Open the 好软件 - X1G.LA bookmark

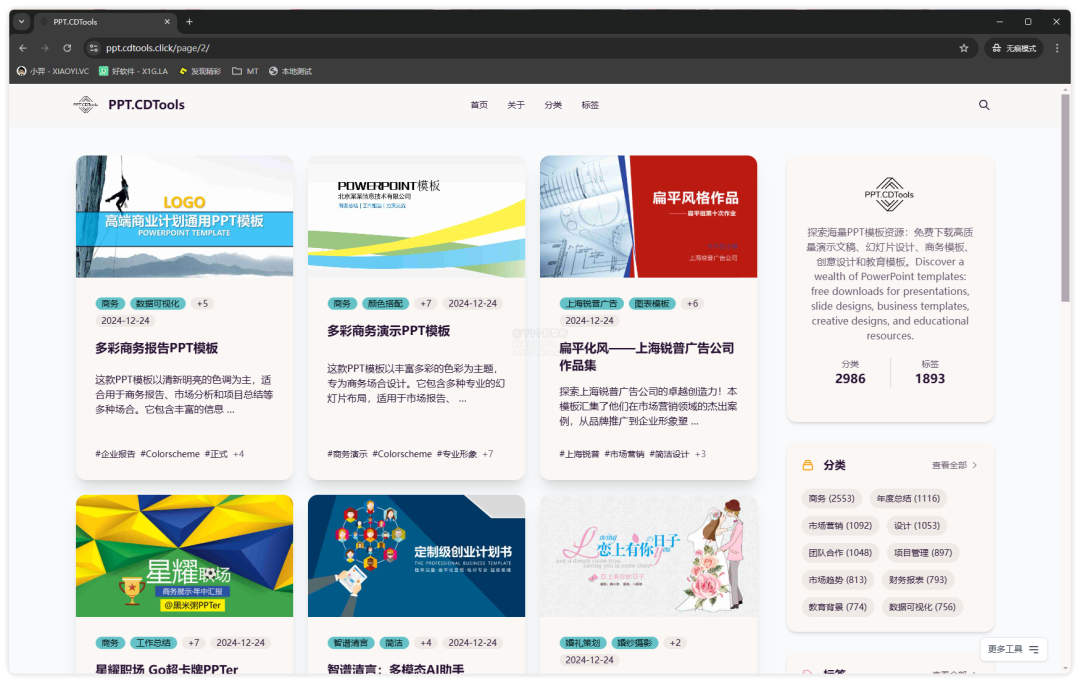(x=134, y=71)
